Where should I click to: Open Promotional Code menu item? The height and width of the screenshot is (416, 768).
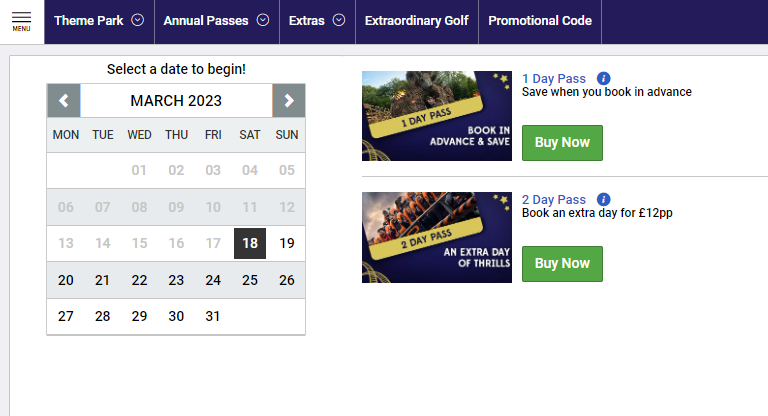540,21
